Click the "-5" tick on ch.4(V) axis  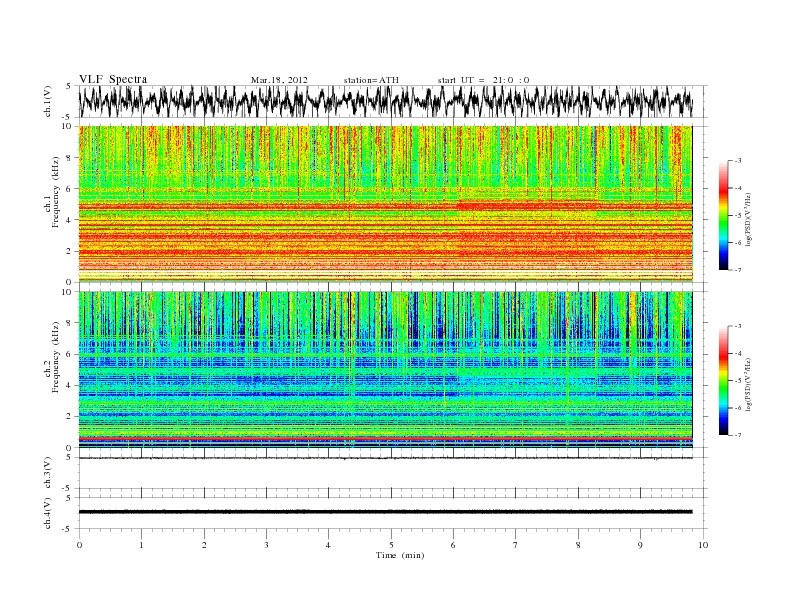pos(68,529)
